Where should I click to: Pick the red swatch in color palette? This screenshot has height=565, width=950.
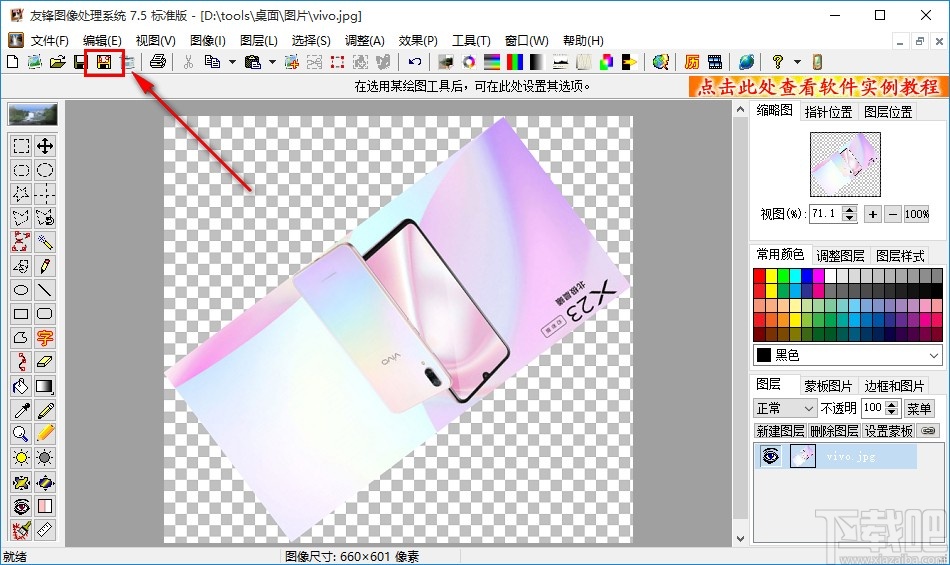[759, 276]
